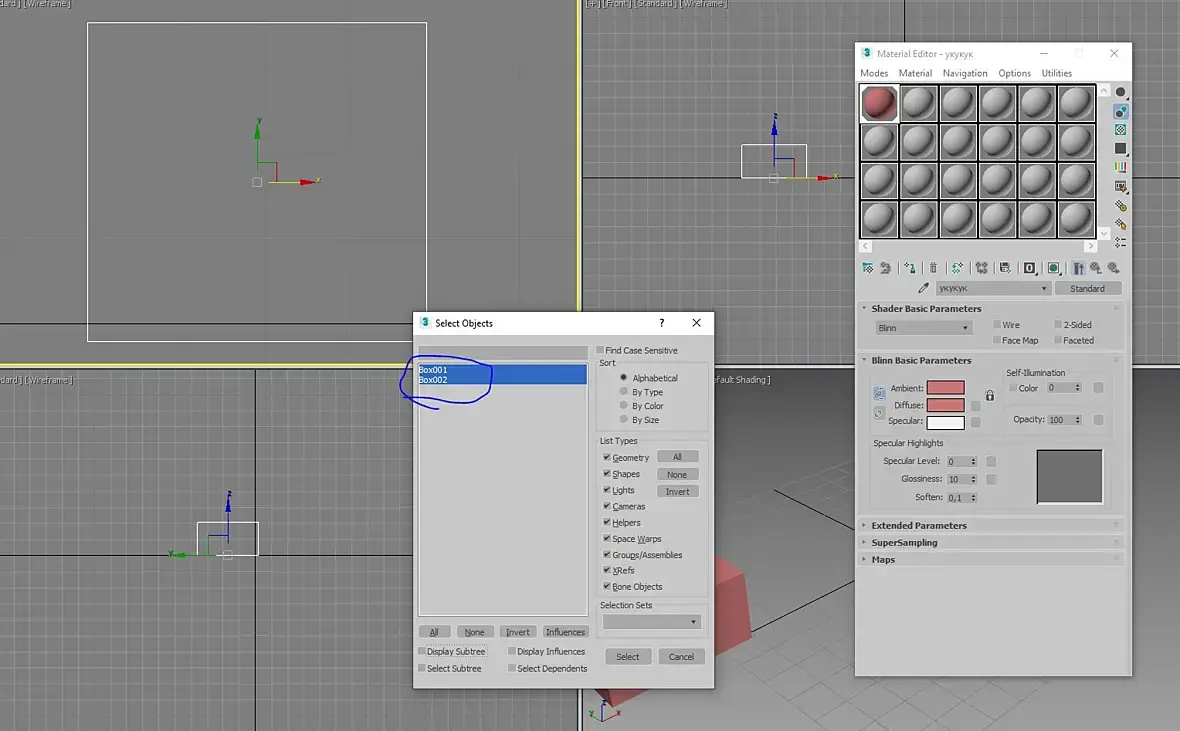Click the Put to Library icon
The height and width of the screenshot is (731, 1180).
(x=1005, y=268)
